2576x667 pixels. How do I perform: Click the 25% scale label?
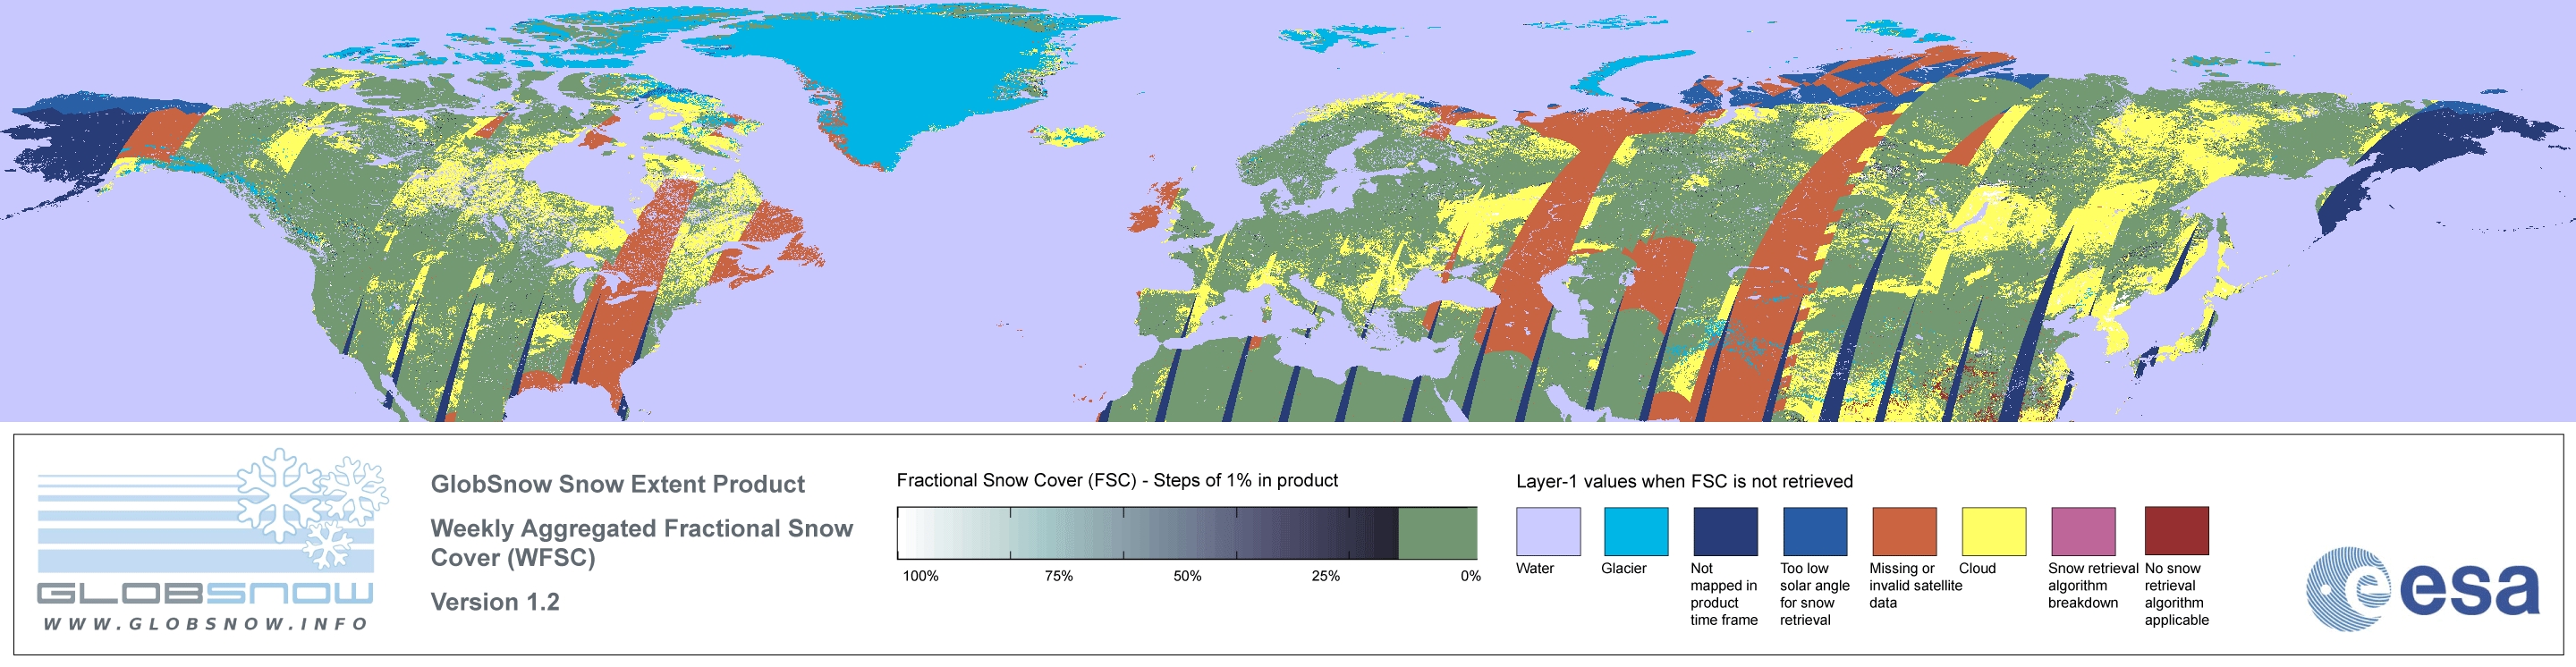[1325, 576]
